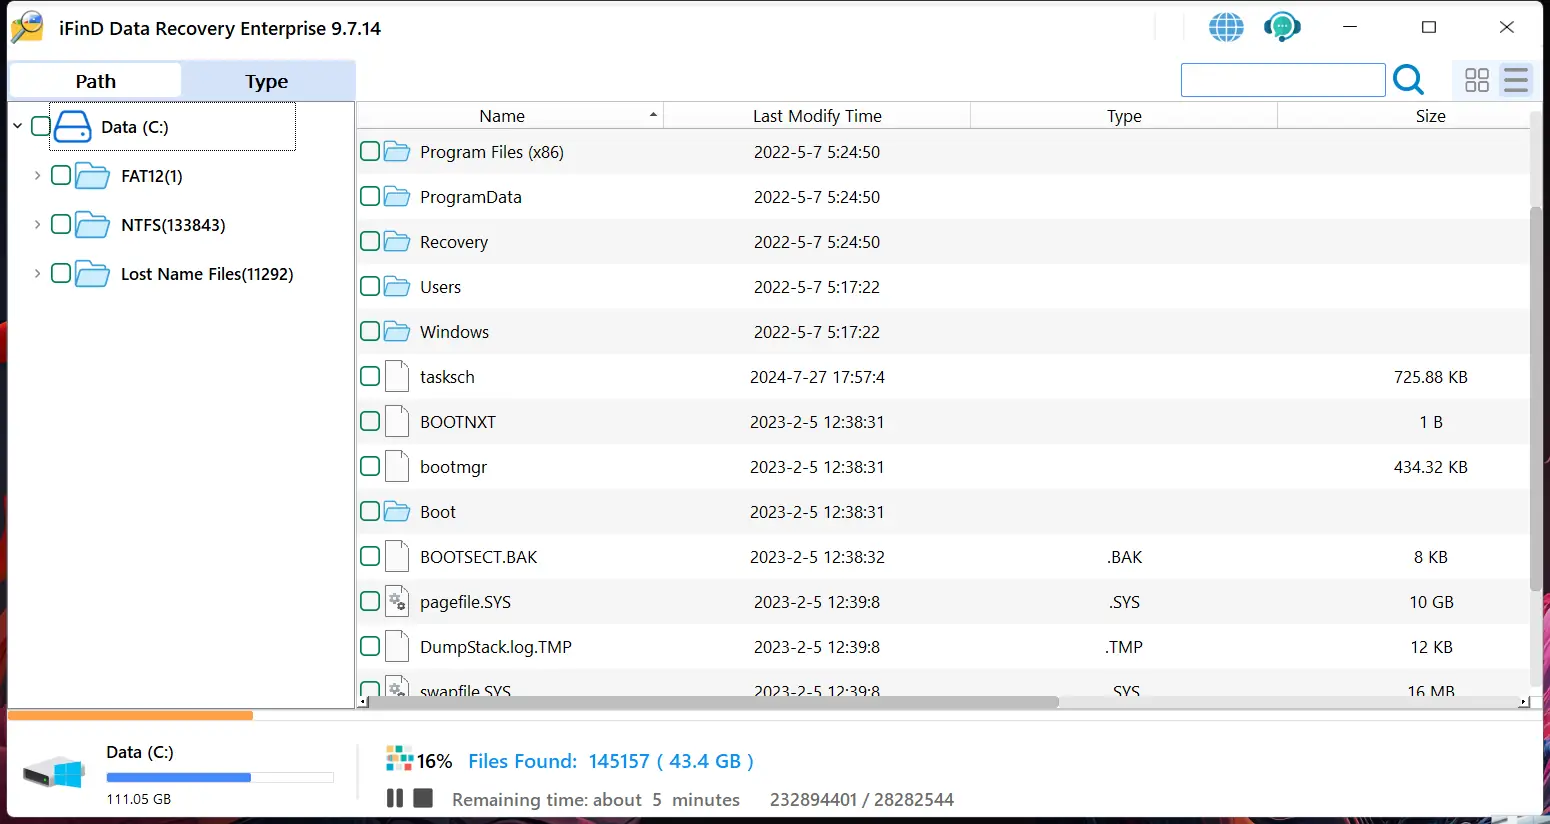Click the BOOTNXT file icon
The height and width of the screenshot is (824, 1550).
coord(397,422)
